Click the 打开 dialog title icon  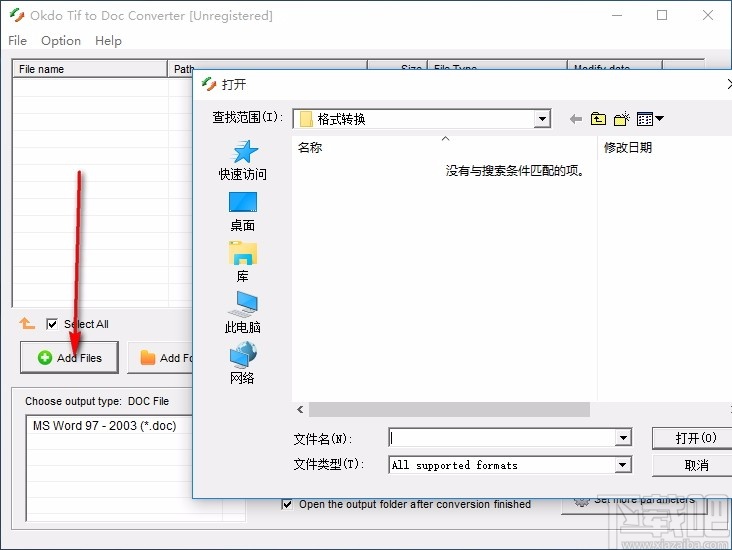click(x=209, y=85)
